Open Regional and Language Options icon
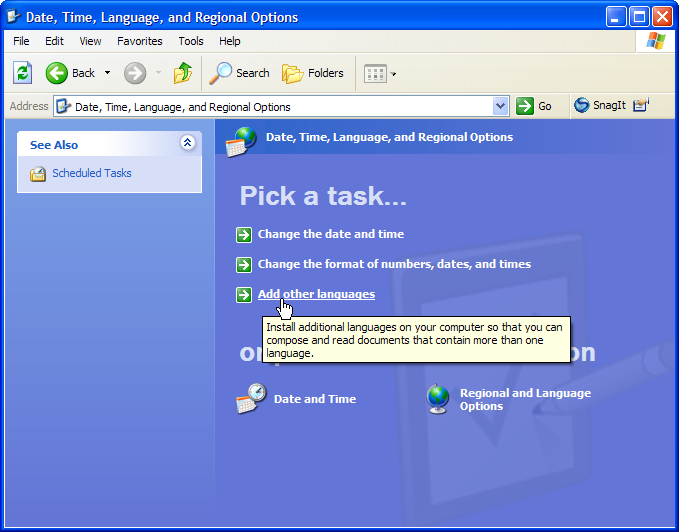The height and width of the screenshot is (532, 679). [x=438, y=399]
